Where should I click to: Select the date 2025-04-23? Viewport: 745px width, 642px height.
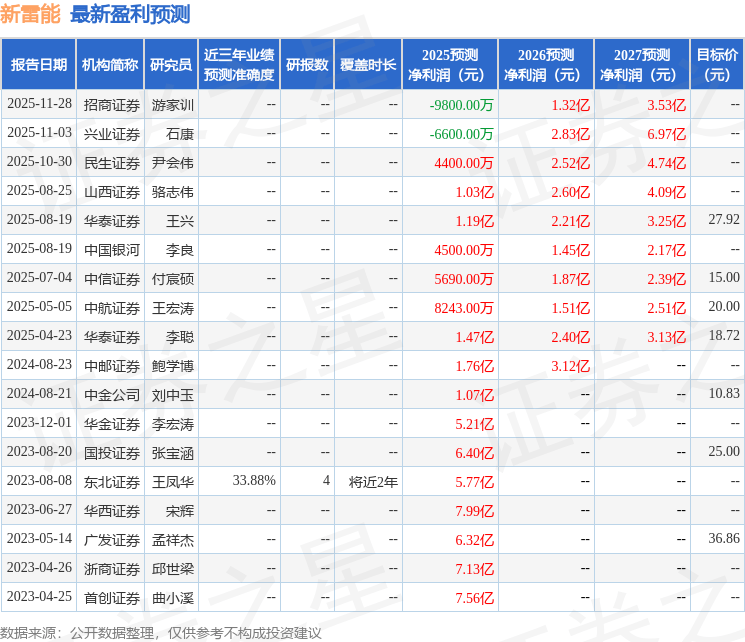(39, 335)
